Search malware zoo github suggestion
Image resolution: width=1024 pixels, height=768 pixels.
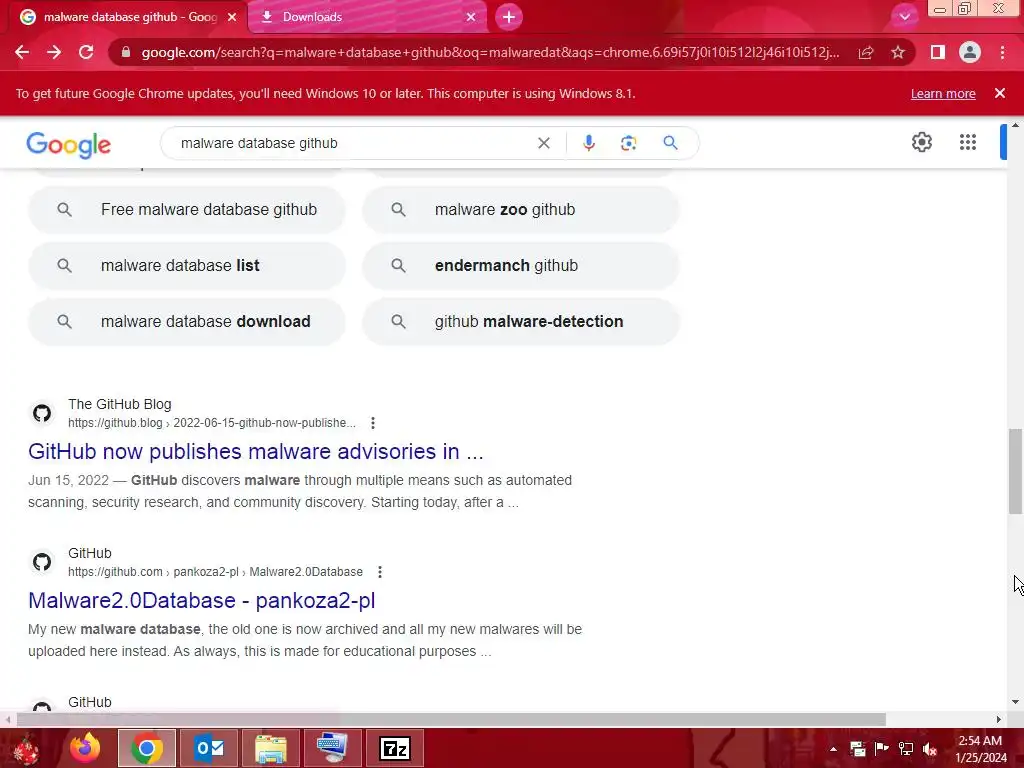click(520, 210)
